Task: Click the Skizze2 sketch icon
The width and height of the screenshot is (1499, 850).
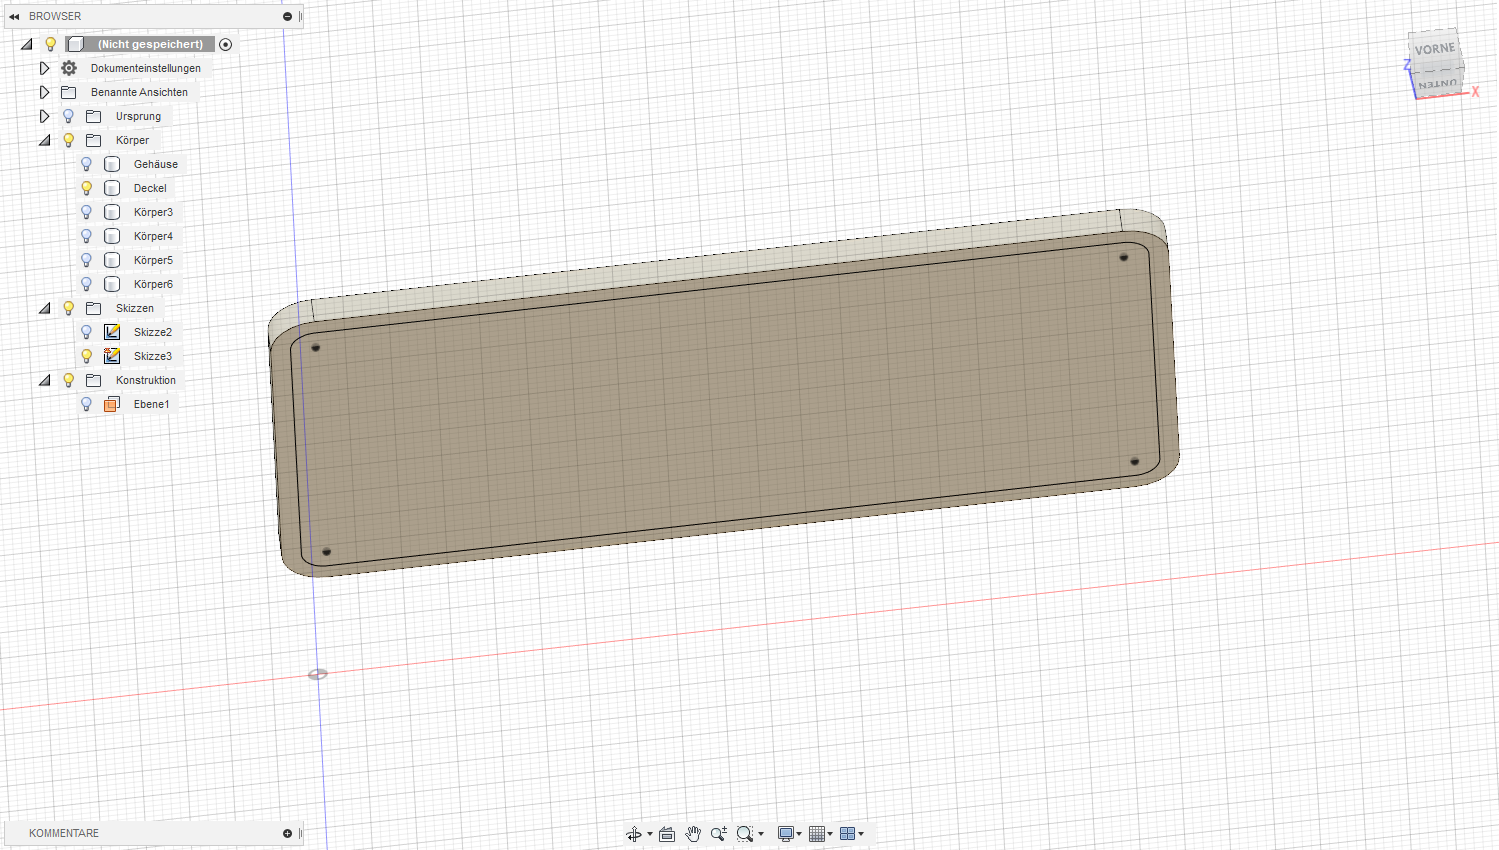Action: (112, 332)
